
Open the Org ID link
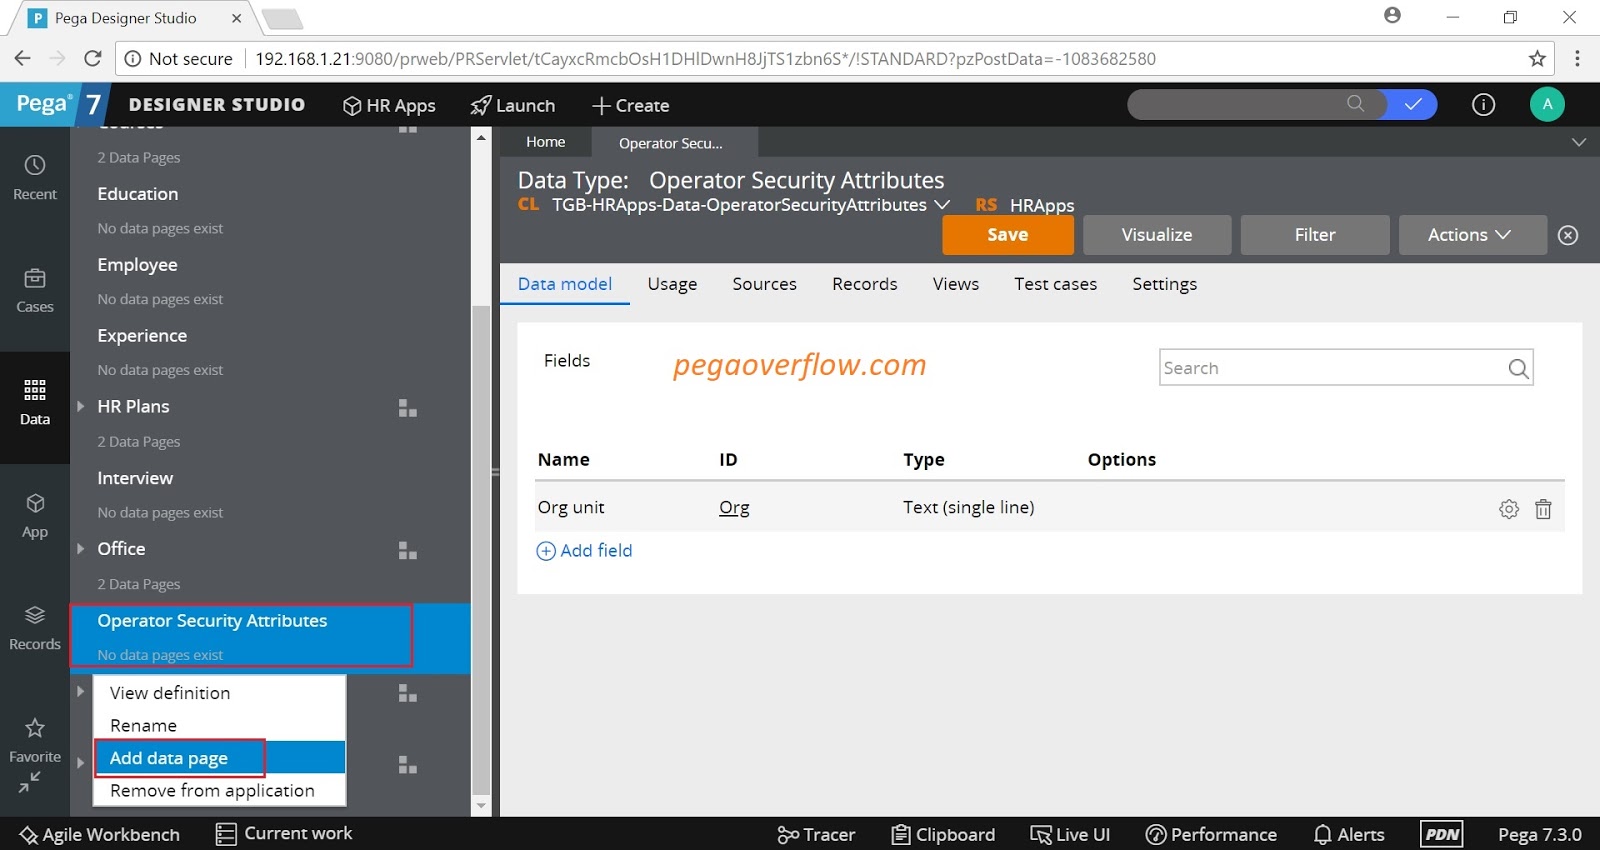734,508
